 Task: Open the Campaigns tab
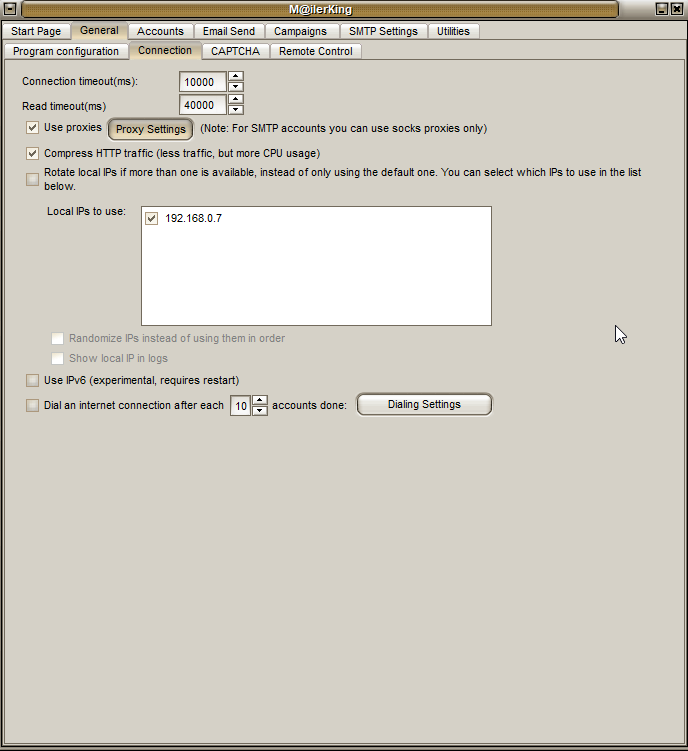300,31
